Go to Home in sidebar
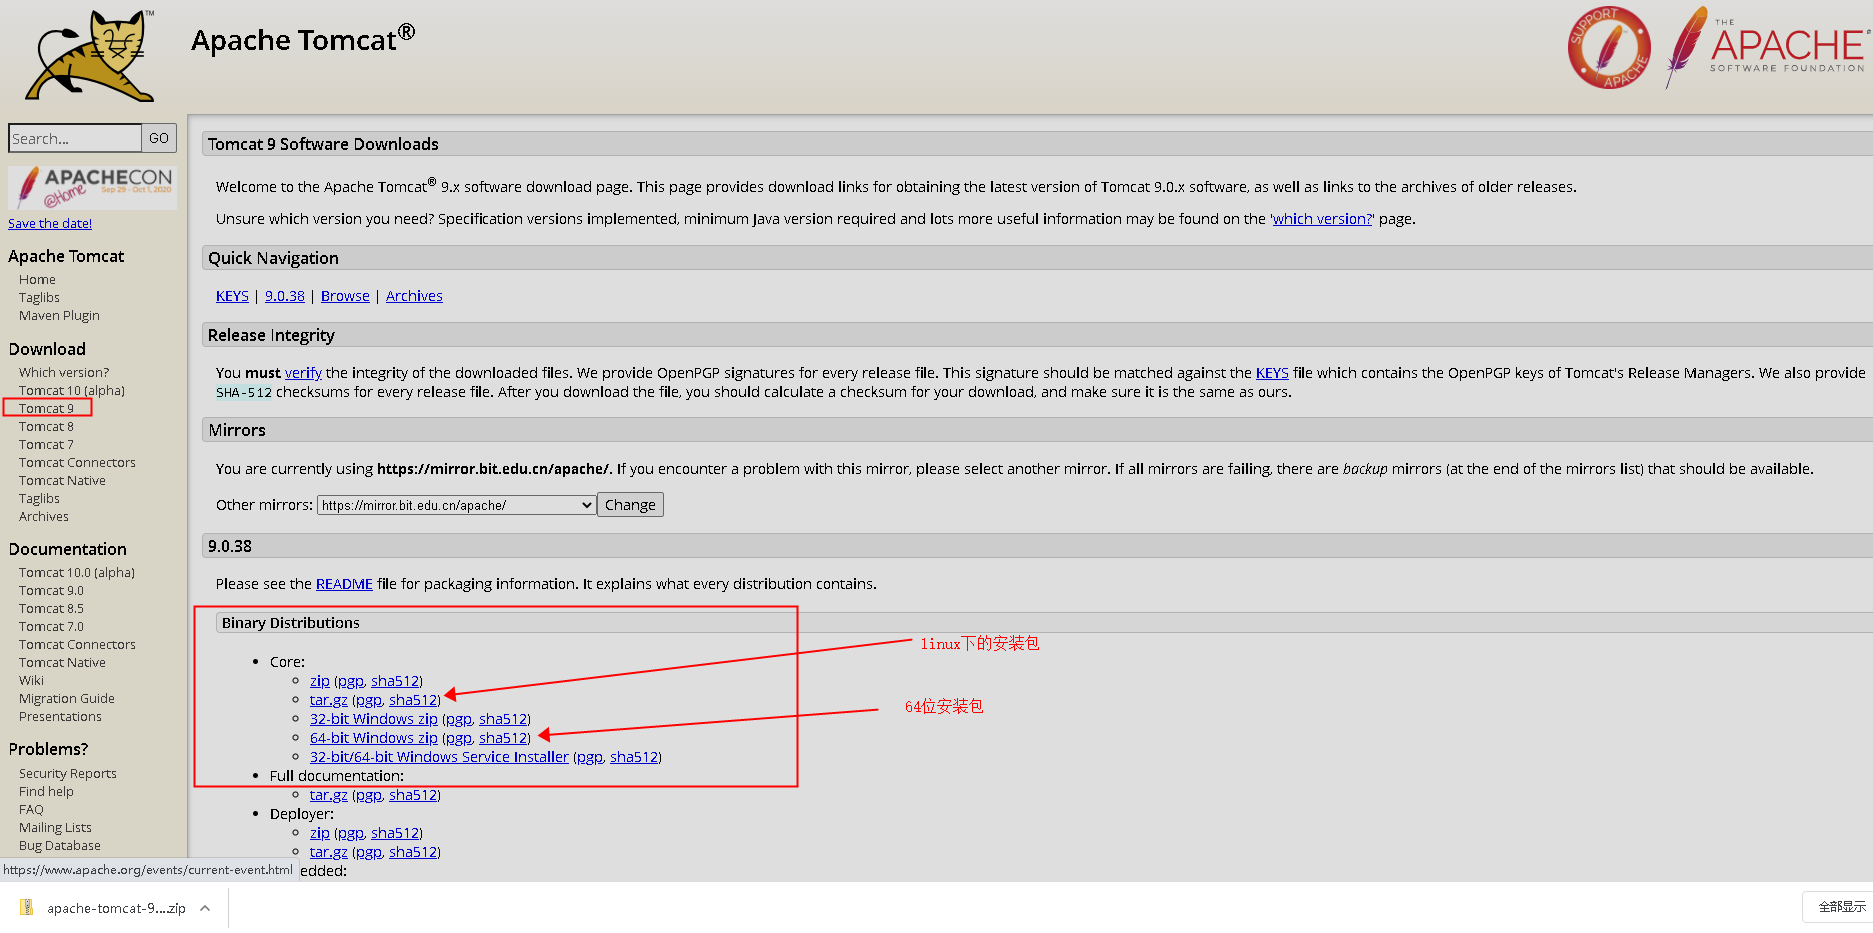 [x=37, y=280]
